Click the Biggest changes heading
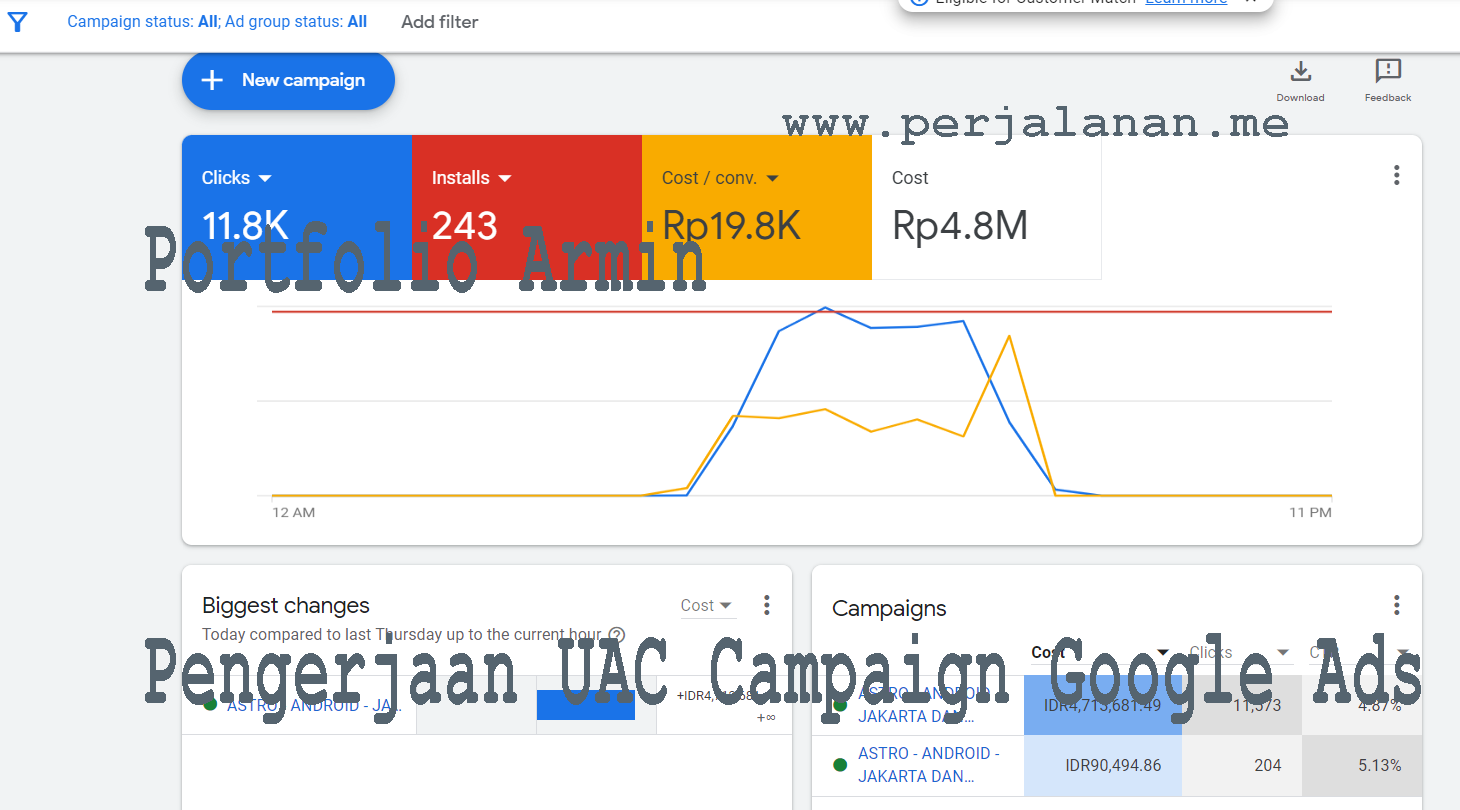1460x810 pixels. (x=286, y=606)
